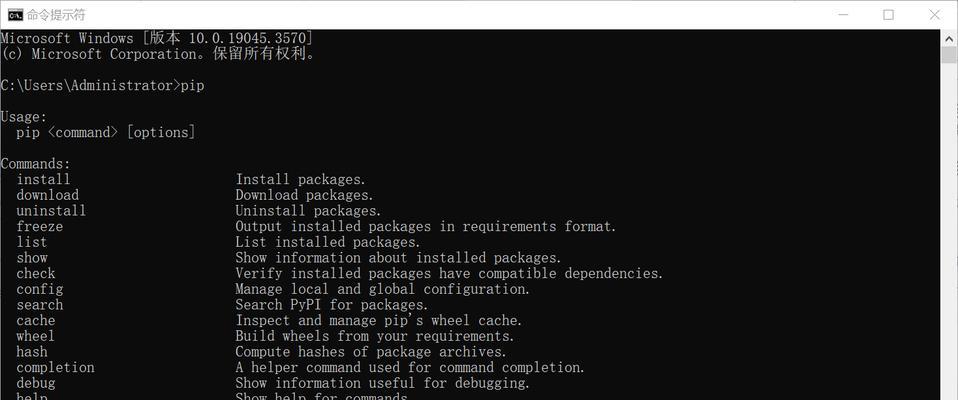Click the 'wheel' command name
Viewport: 958px width, 400px height.
[x=35, y=336]
